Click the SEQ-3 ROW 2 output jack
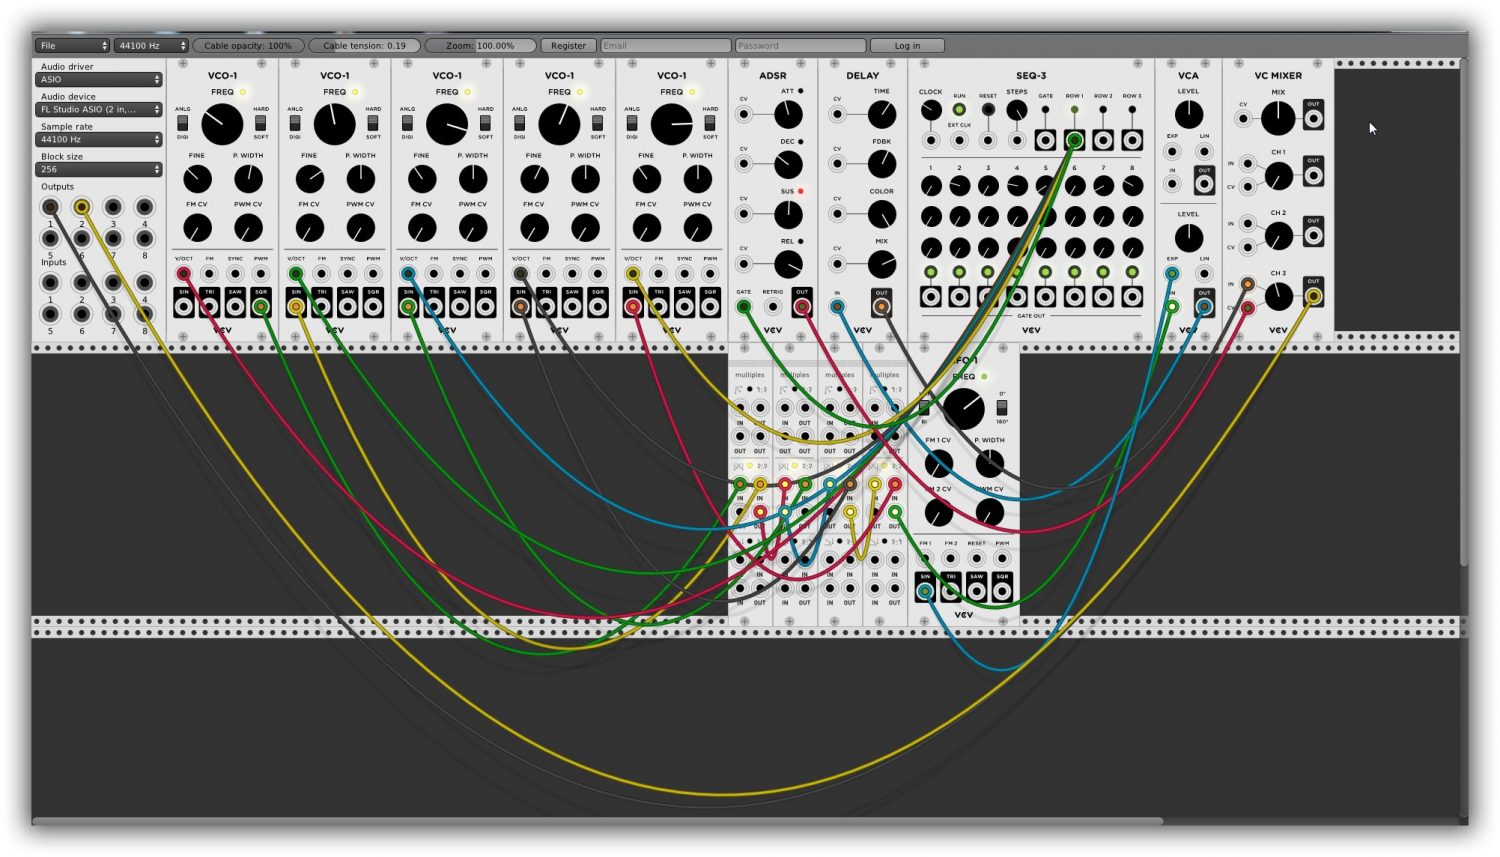The width and height of the screenshot is (1500, 857). click(1103, 140)
